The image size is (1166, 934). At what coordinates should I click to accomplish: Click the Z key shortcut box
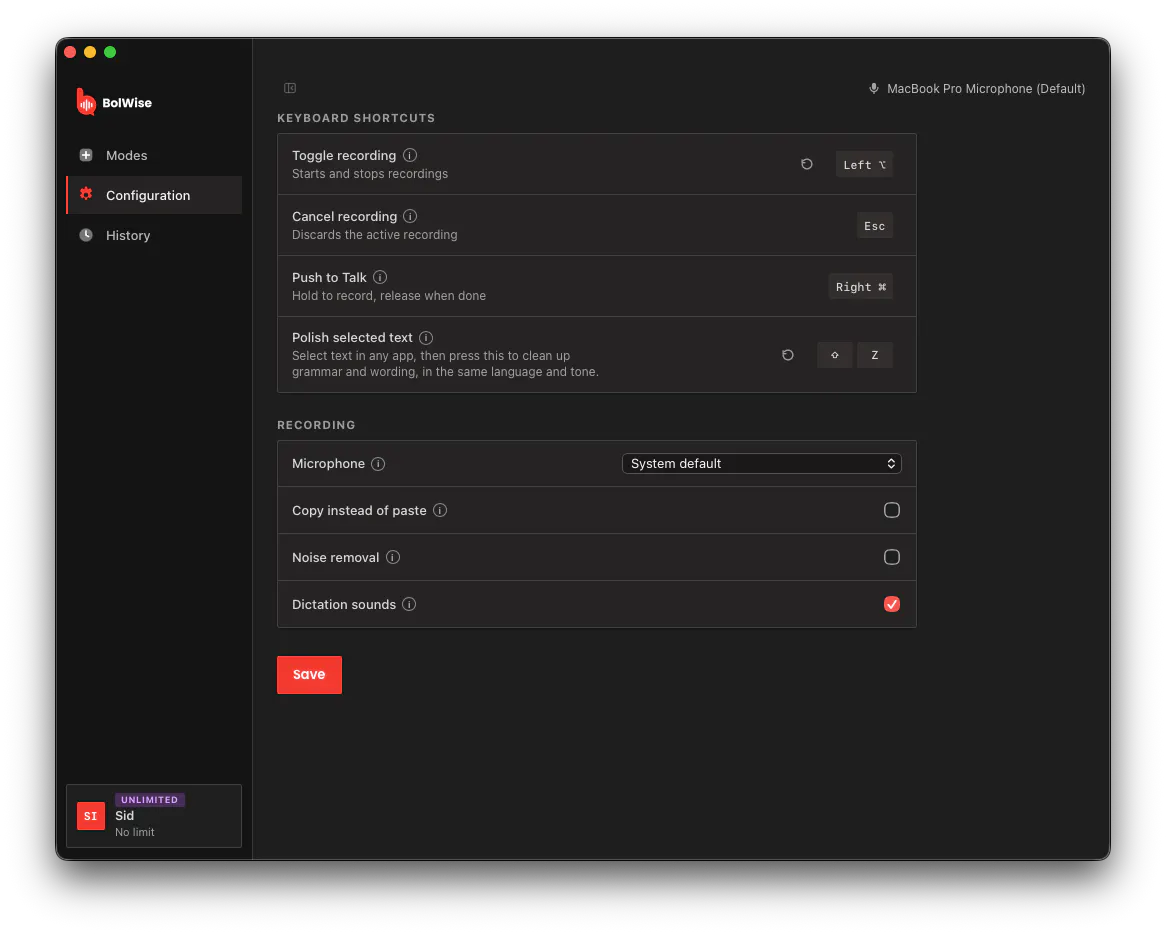(874, 355)
